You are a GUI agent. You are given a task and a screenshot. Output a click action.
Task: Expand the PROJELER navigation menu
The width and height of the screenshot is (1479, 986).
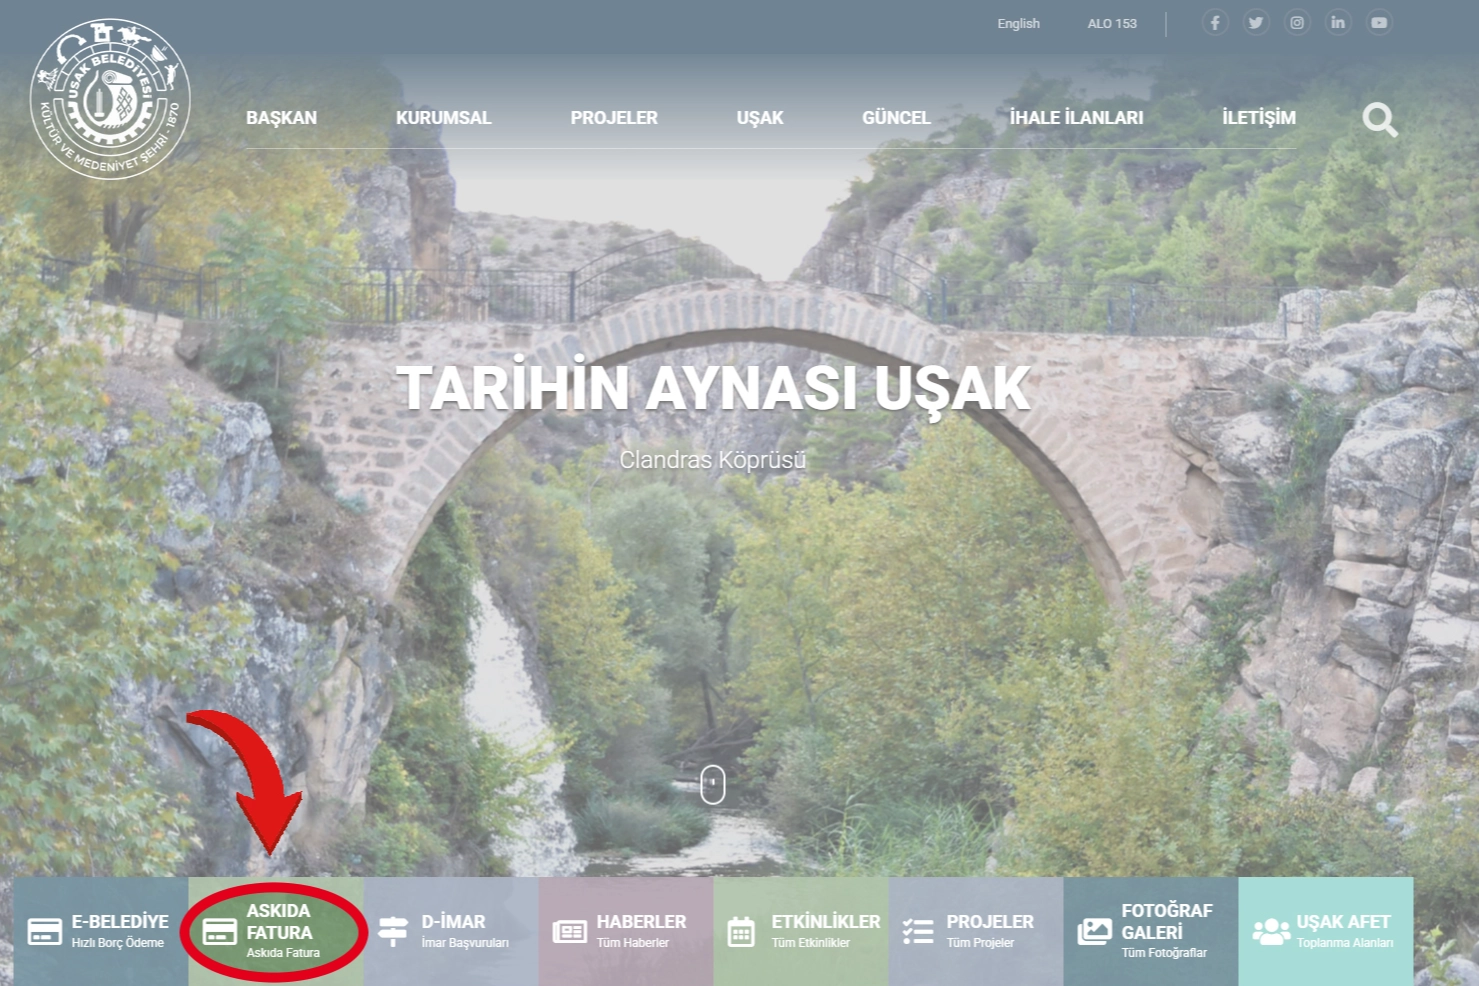tap(614, 118)
